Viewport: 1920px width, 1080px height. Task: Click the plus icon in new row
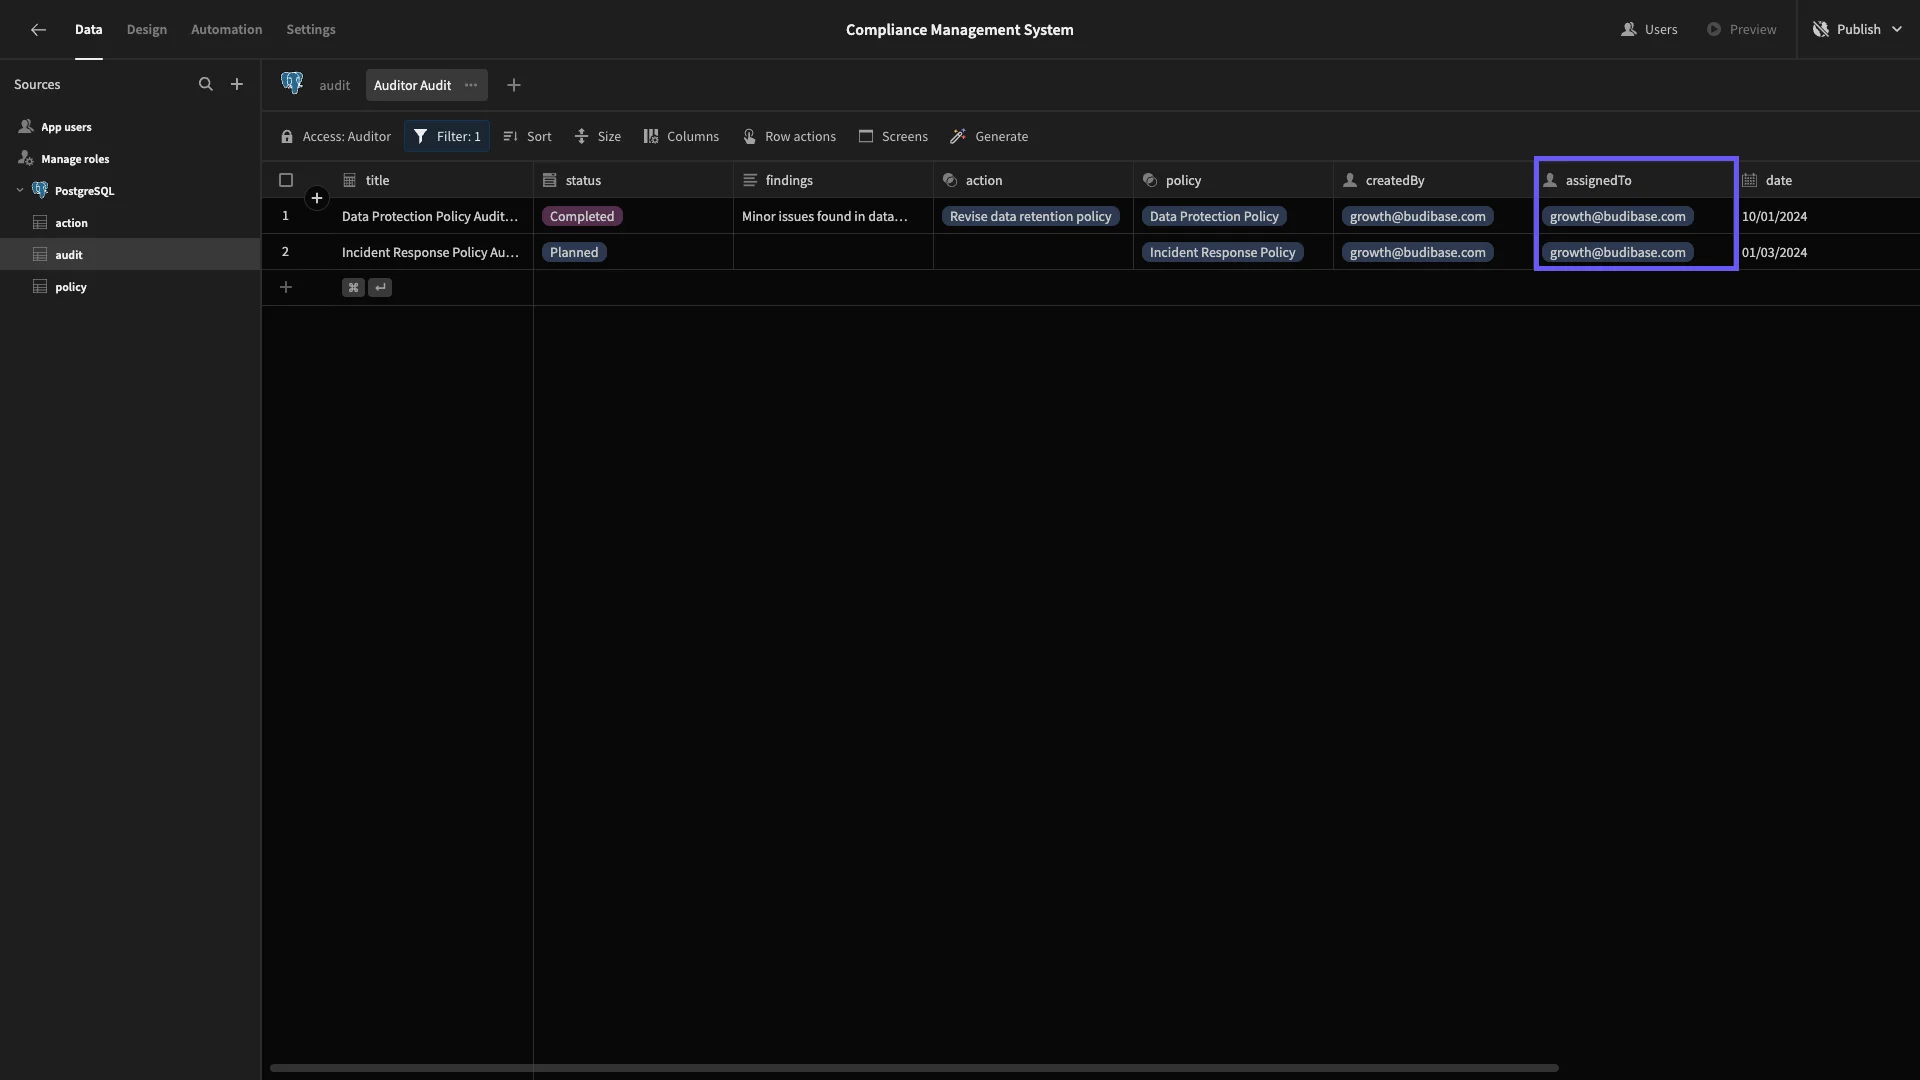point(286,288)
